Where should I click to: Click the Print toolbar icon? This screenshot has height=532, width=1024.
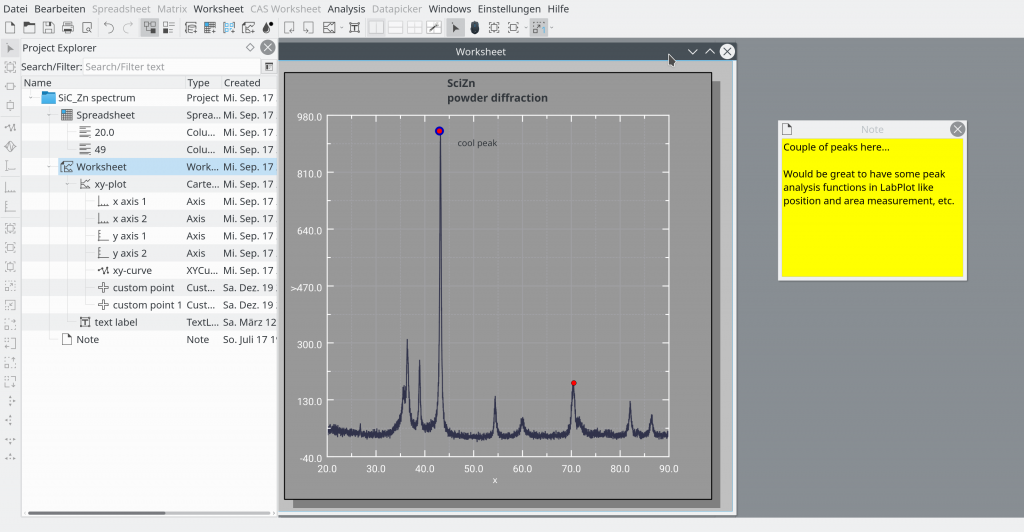68,27
